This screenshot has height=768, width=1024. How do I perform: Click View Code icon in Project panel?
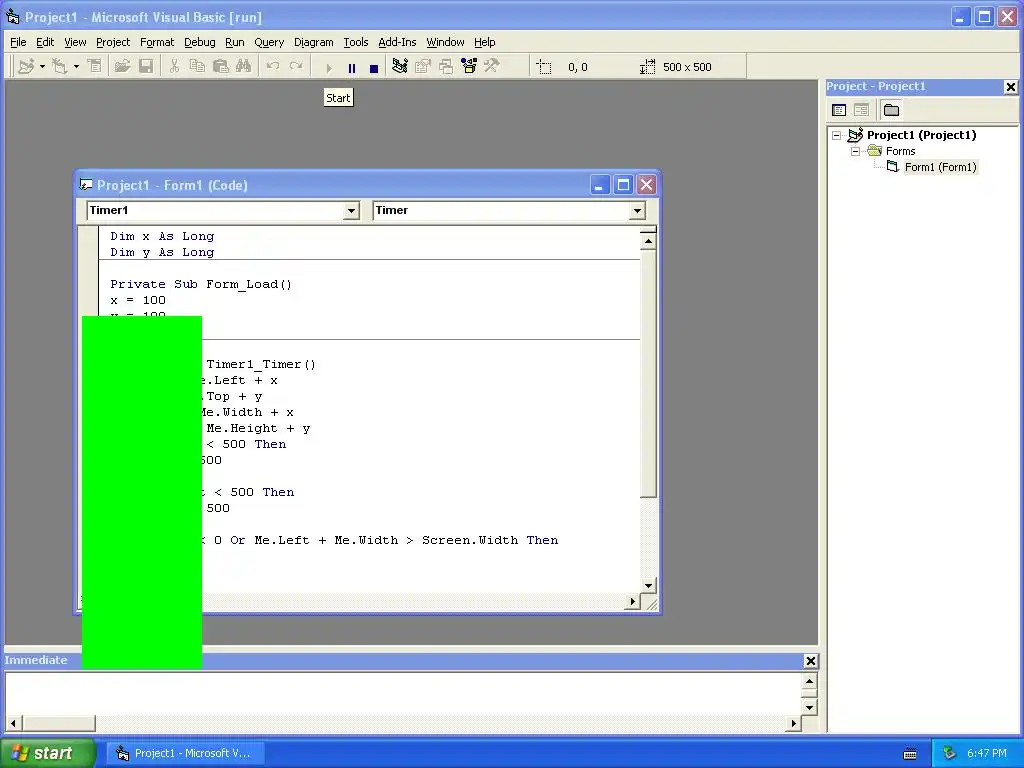pos(839,110)
